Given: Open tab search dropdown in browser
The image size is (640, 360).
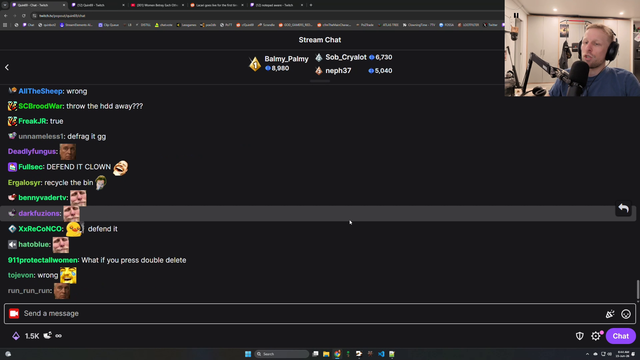Looking at the screenshot, I should [x=4, y=5].
